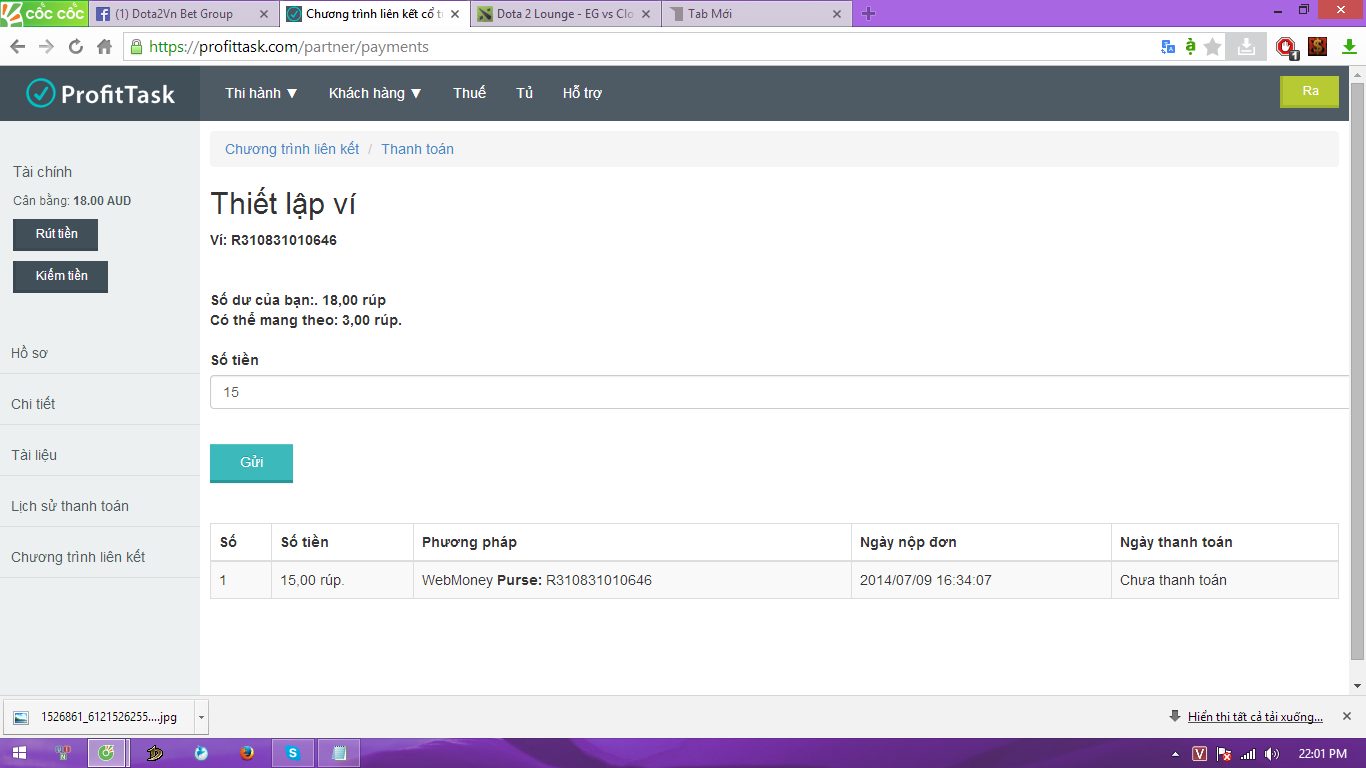Image resolution: width=1366 pixels, height=768 pixels.
Task: Open the downloaded 1526861 jpg file
Action: pyautogui.click(x=98, y=717)
